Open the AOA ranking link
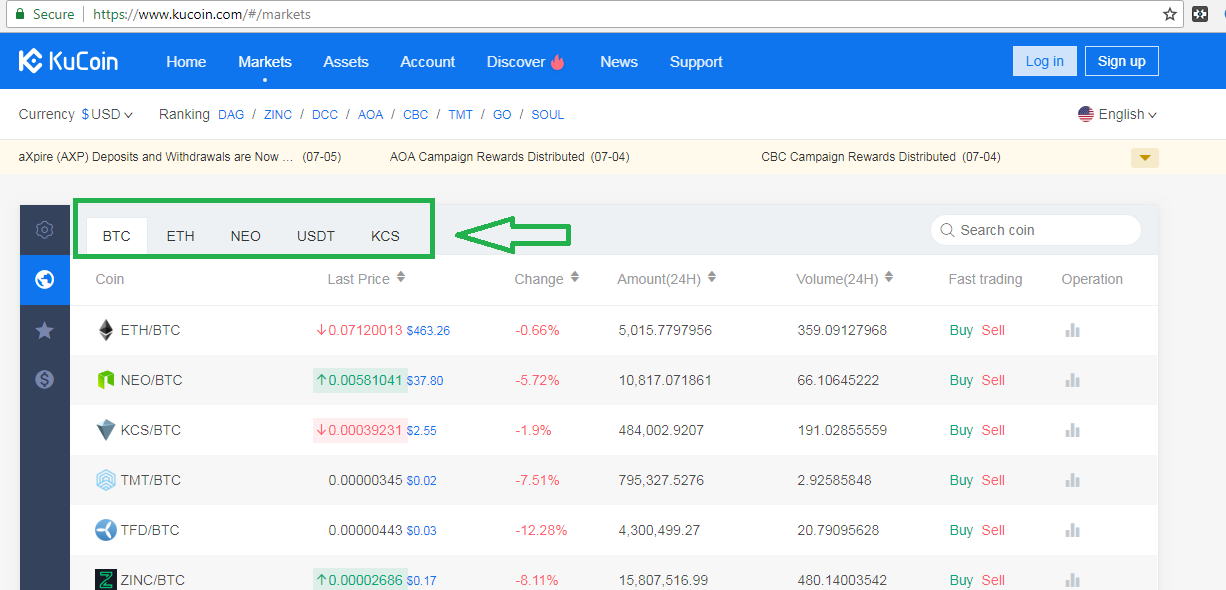The width and height of the screenshot is (1226, 590). (371, 114)
